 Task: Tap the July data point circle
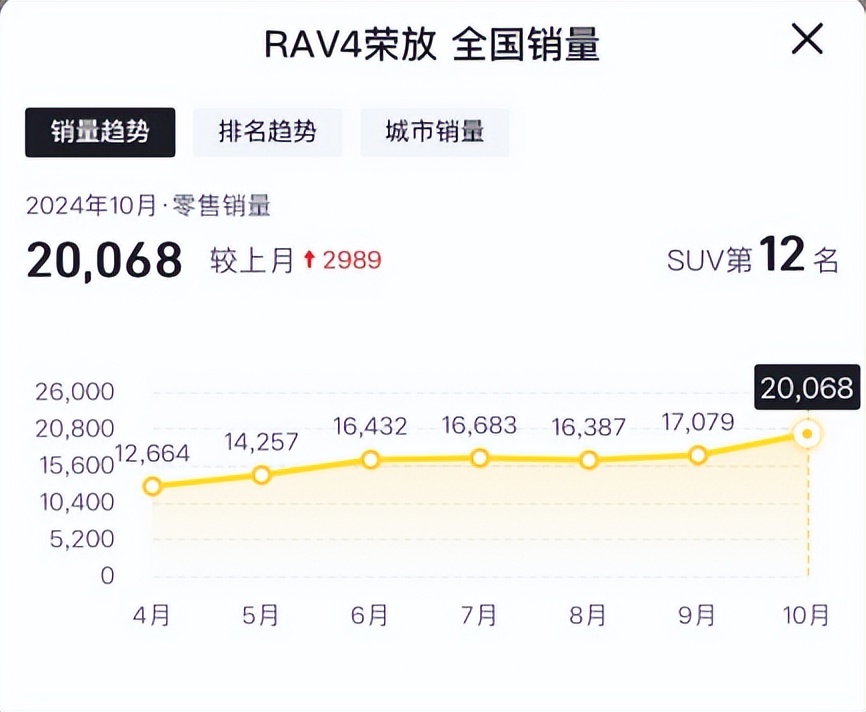[x=479, y=458]
